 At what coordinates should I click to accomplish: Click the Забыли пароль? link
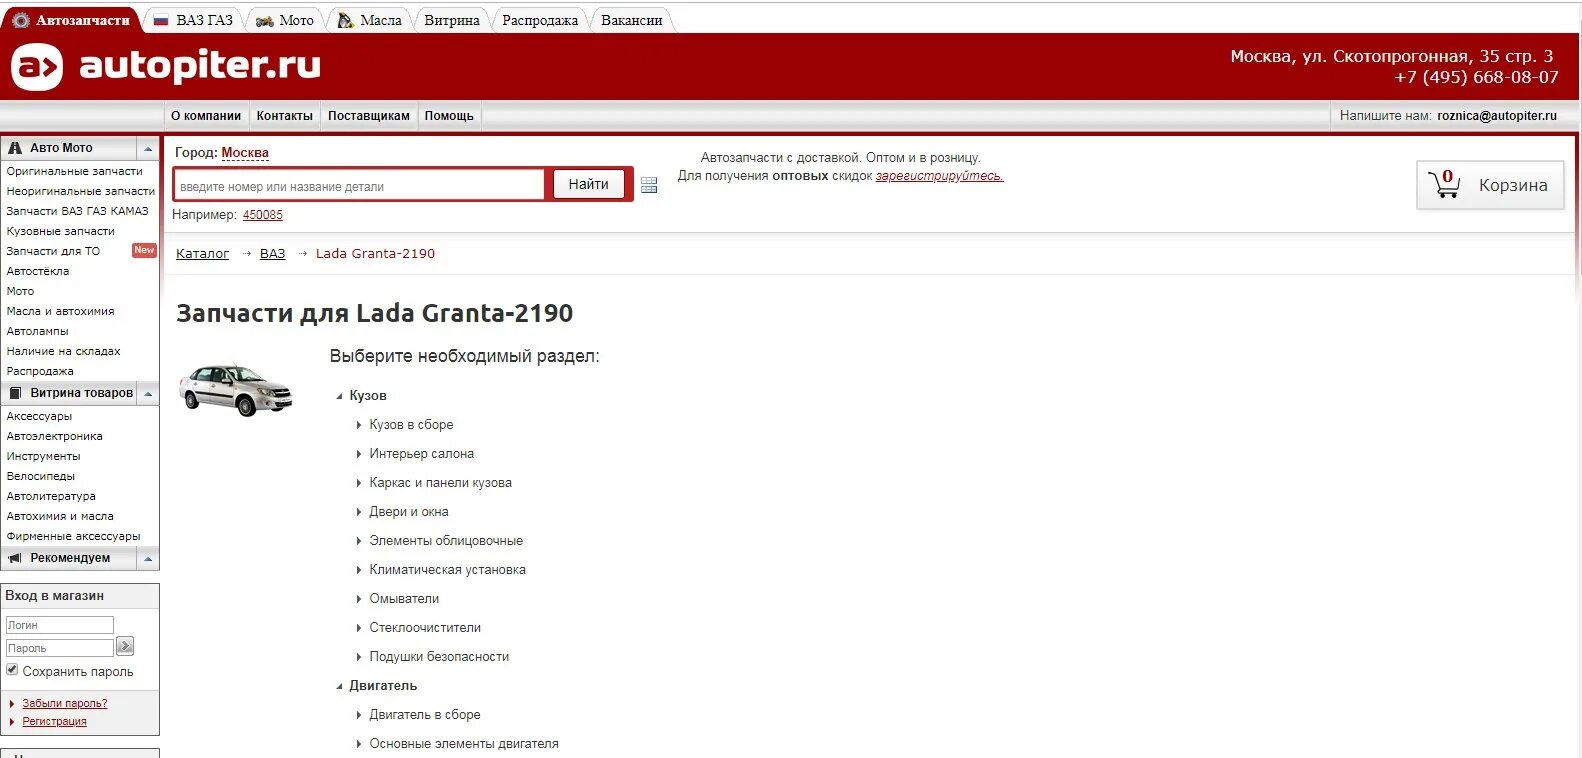(x=65, y=704)
